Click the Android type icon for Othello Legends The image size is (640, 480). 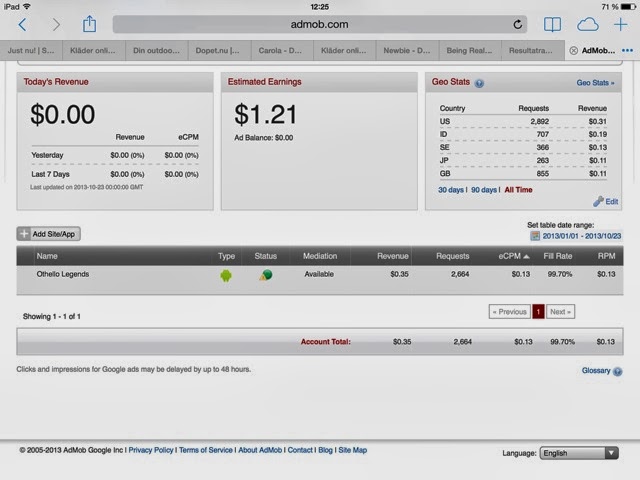(x=226, y=276)
